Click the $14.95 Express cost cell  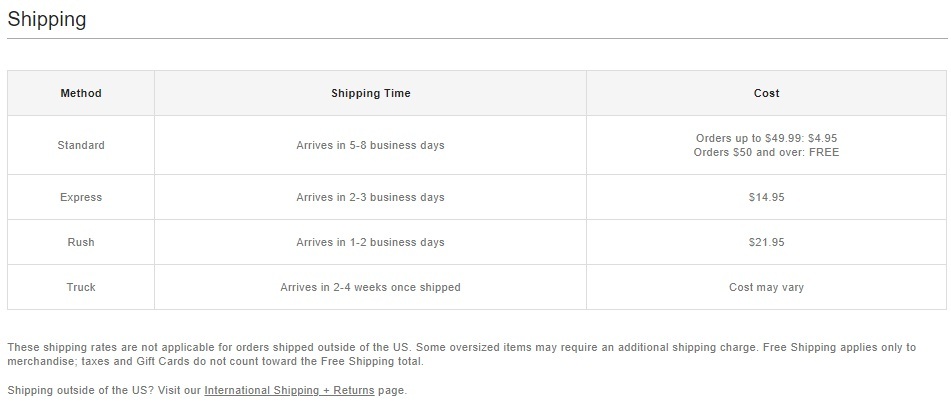click(x=767, y=198)
